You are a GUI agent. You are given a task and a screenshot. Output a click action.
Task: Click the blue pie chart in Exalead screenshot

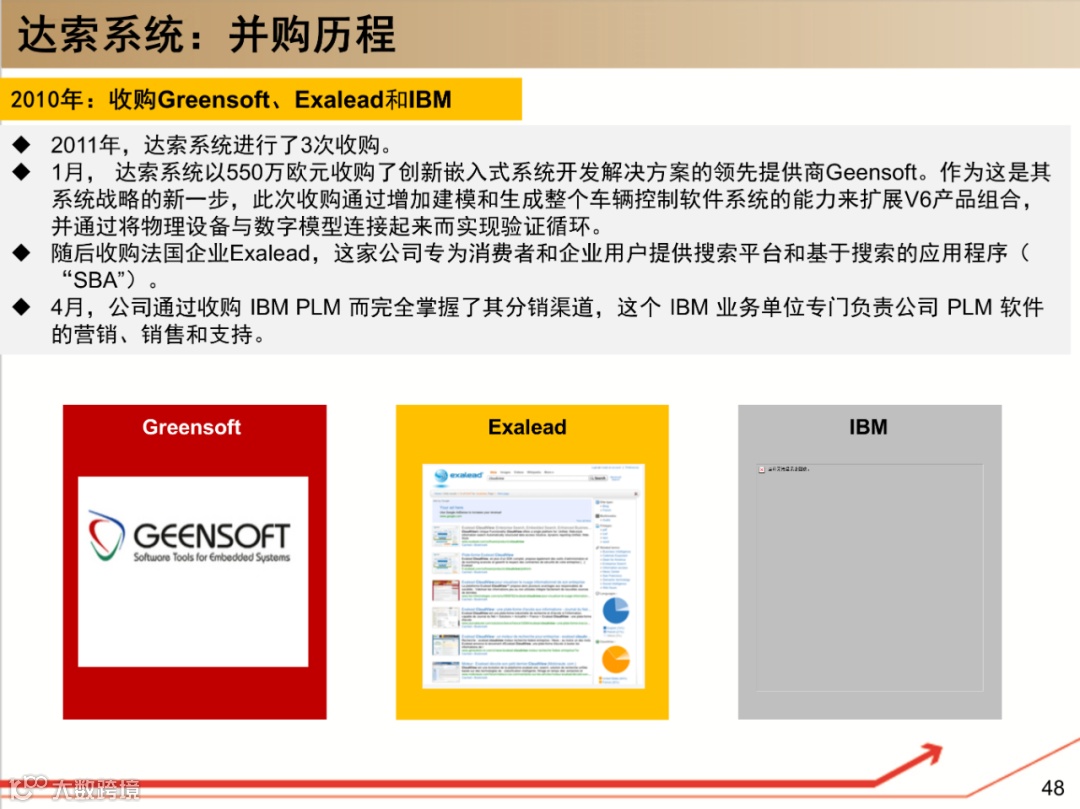tap(615, 611)
